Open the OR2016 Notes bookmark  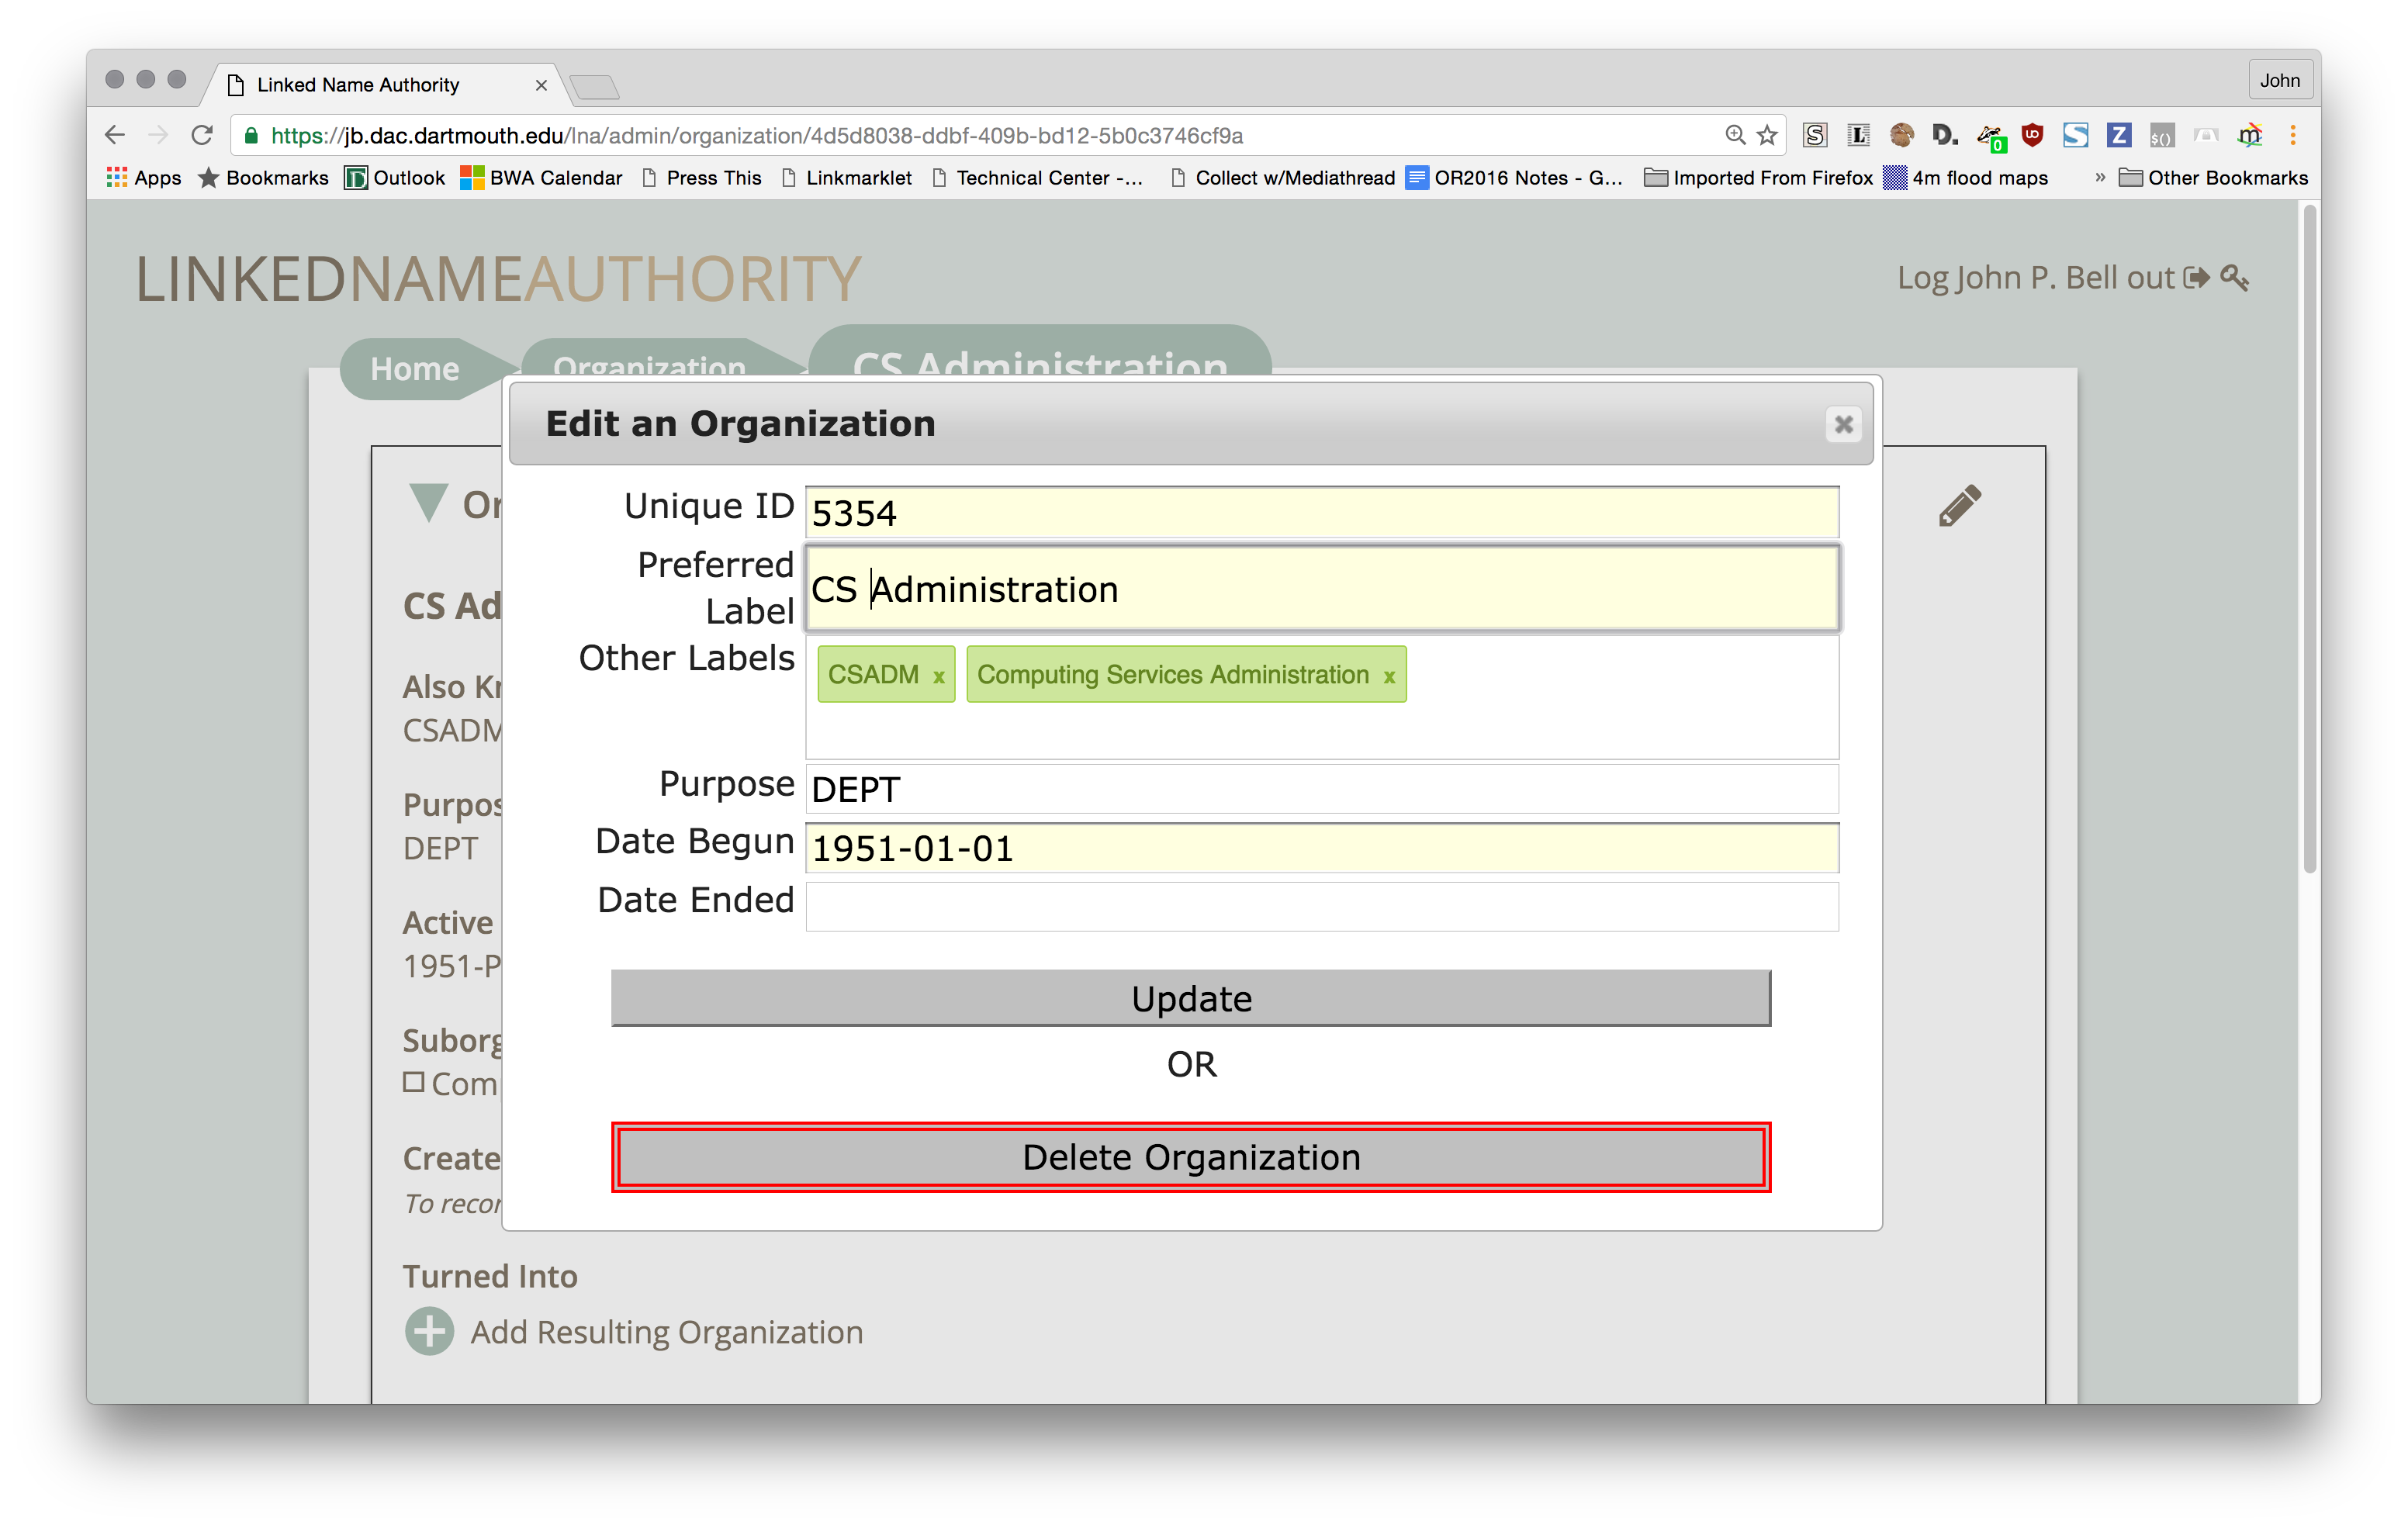(1514, 178)
